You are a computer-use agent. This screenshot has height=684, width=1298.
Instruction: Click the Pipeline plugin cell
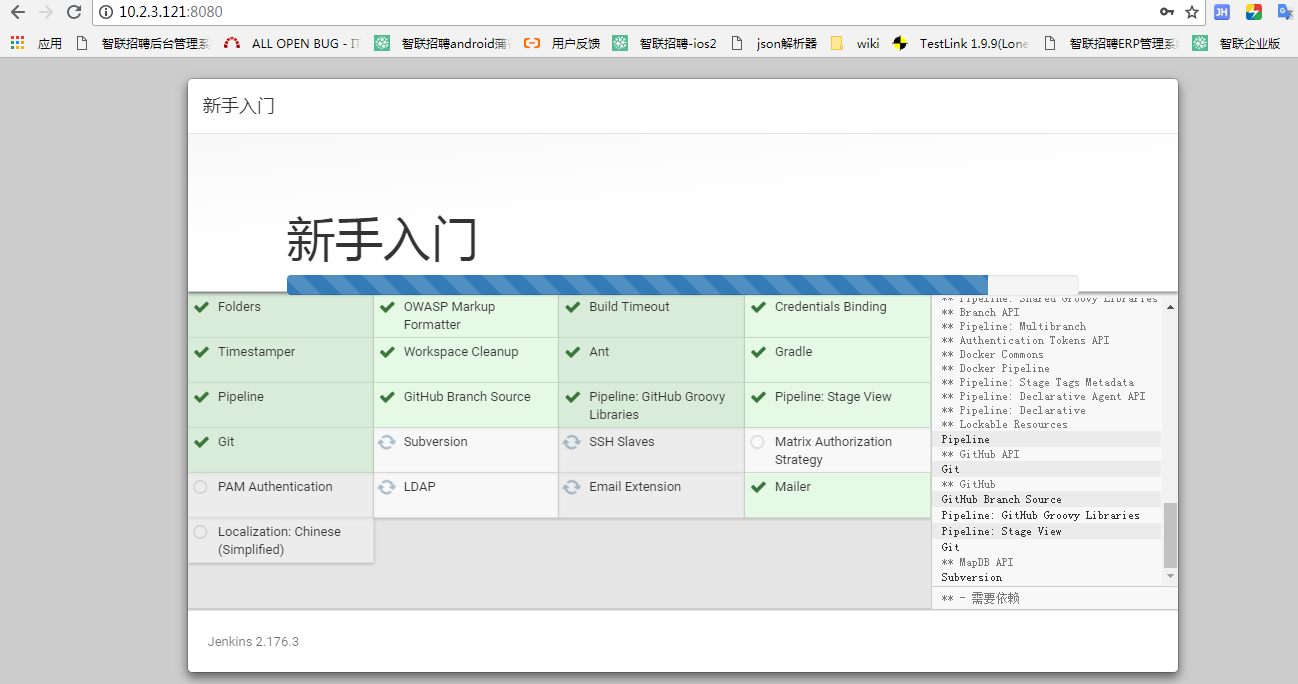point(280,405)
